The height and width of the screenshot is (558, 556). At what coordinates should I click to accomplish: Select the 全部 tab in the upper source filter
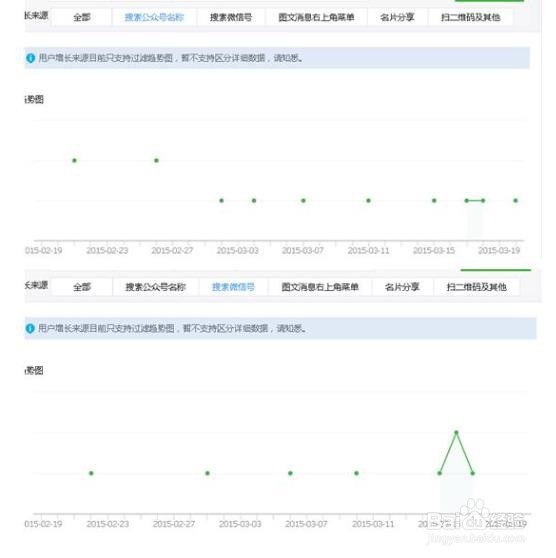82,17
